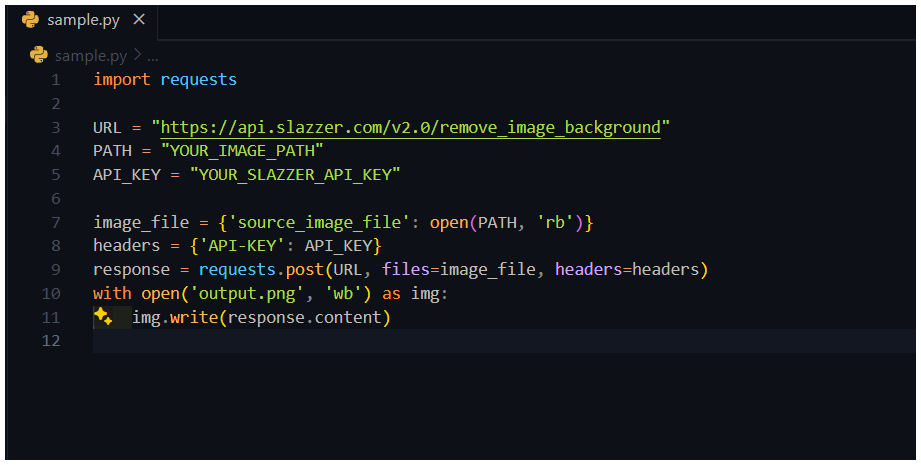This screenshot has width=921, height=465.
Task: Open the breadcrumb ellipsis symbols menu
Action: click(153, 57)
